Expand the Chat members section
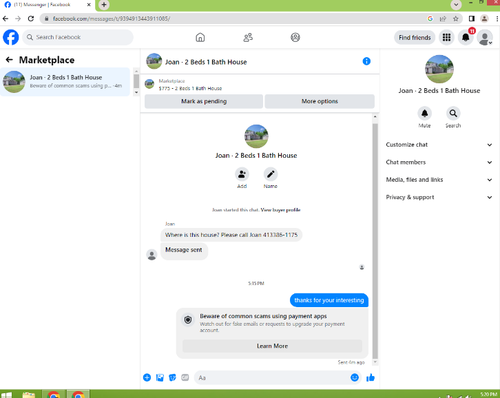This screenshot has height=398, width=500. pos(439,162)
